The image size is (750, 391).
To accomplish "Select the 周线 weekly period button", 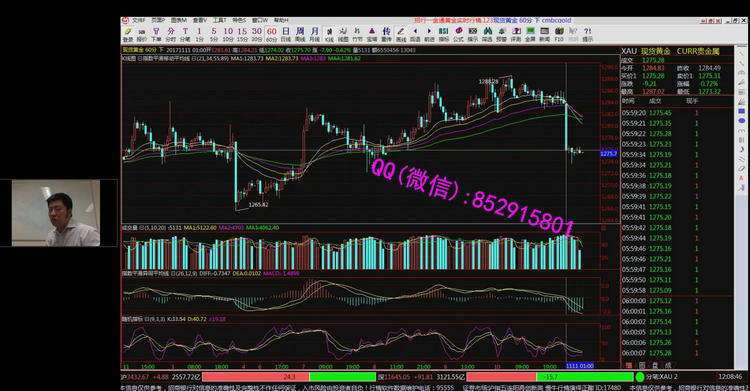I will click(x=300, y=34).
